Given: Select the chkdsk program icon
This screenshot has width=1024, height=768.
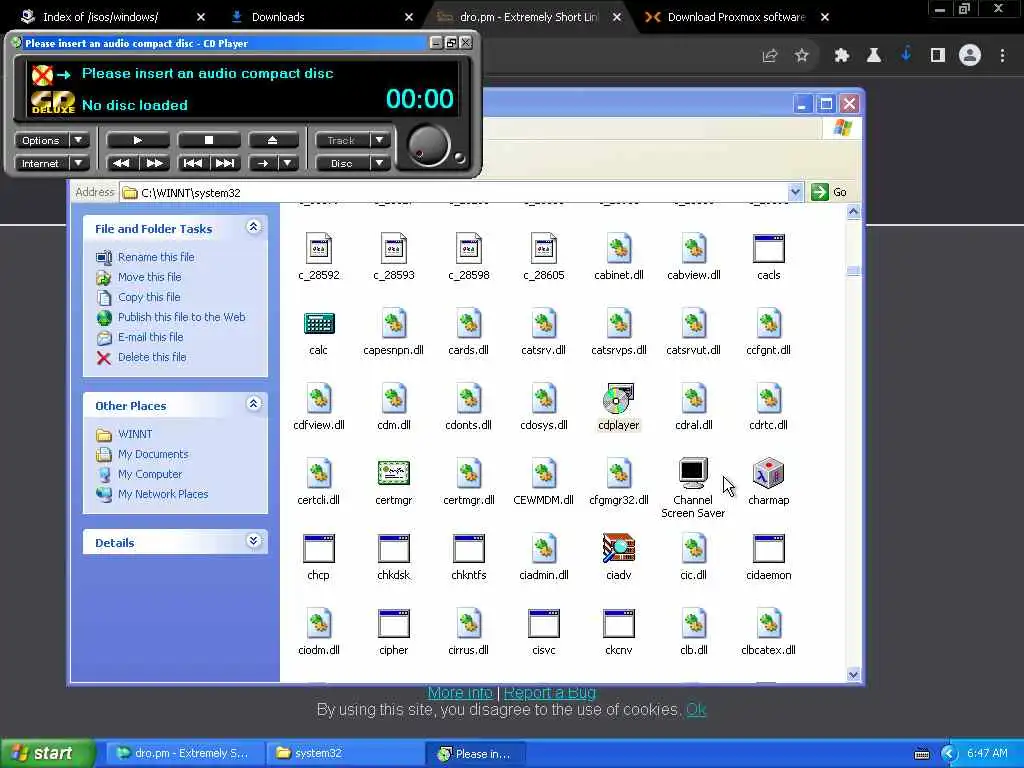Looking at the screenshot, I should coord(393,549).
